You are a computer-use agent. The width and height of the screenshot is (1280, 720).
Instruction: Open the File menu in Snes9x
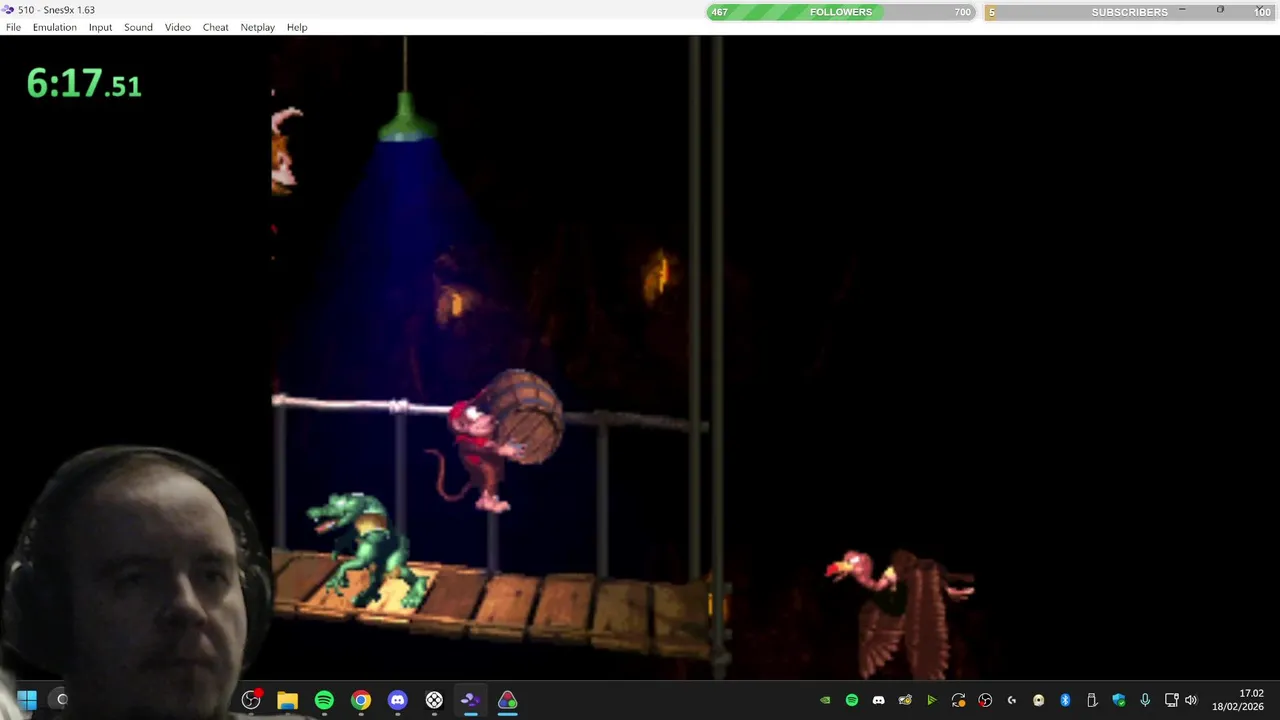[x=13, y=27]
